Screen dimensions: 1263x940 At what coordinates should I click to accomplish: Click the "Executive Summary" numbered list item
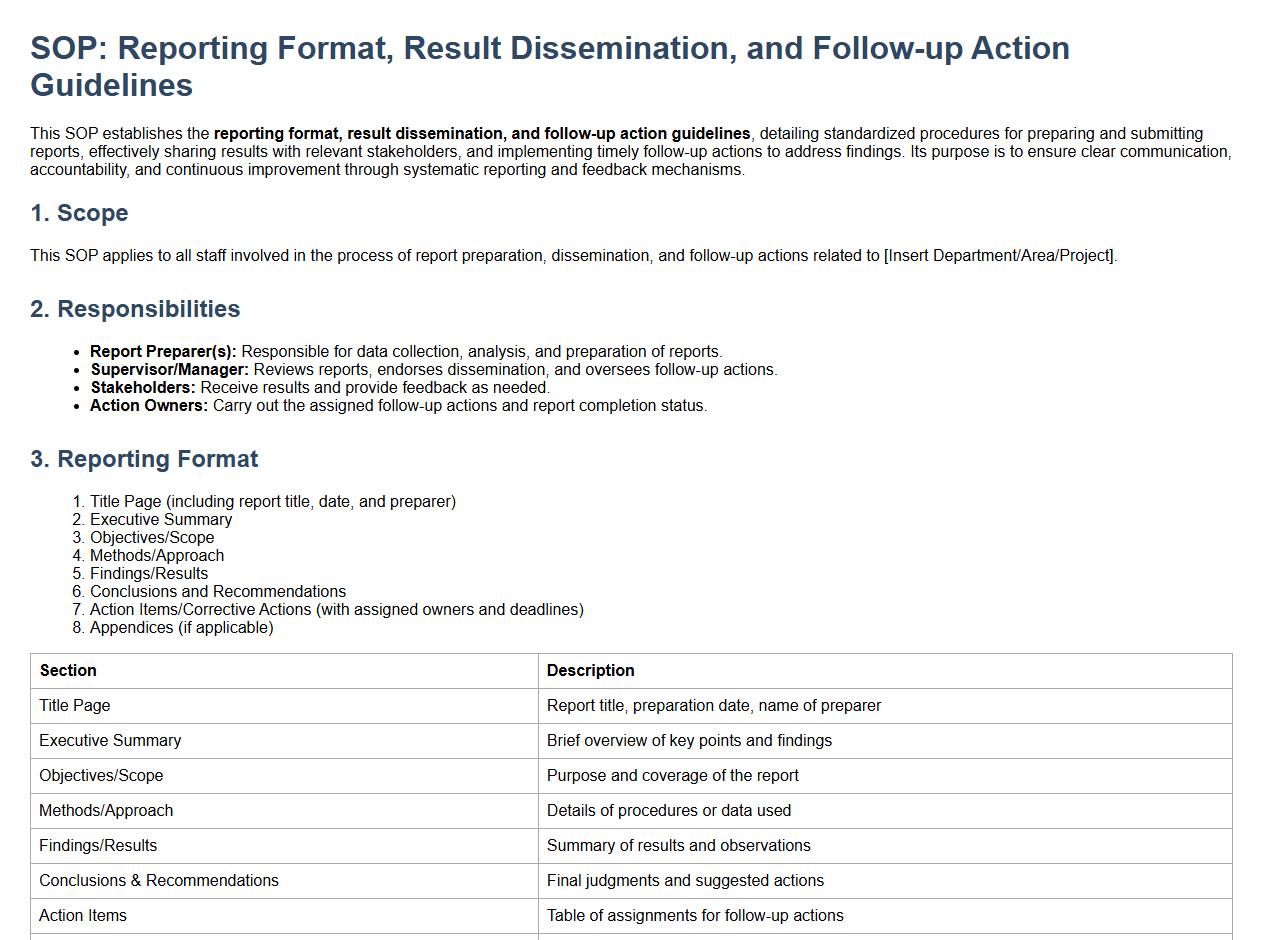click(x=161, y=520)
